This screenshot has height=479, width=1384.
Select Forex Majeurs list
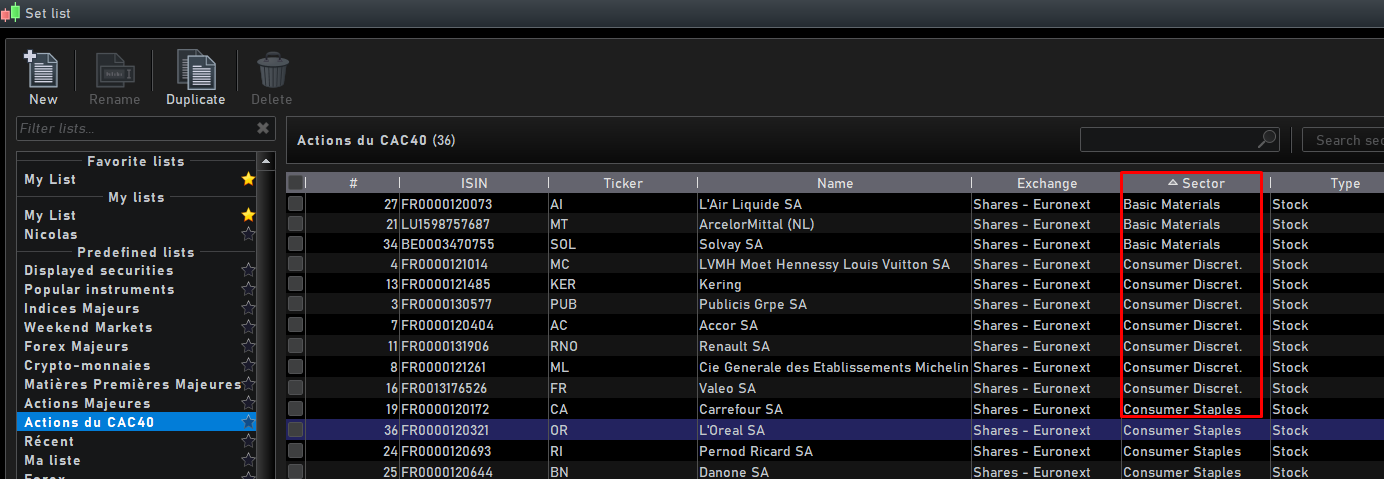tap(77, 347)
